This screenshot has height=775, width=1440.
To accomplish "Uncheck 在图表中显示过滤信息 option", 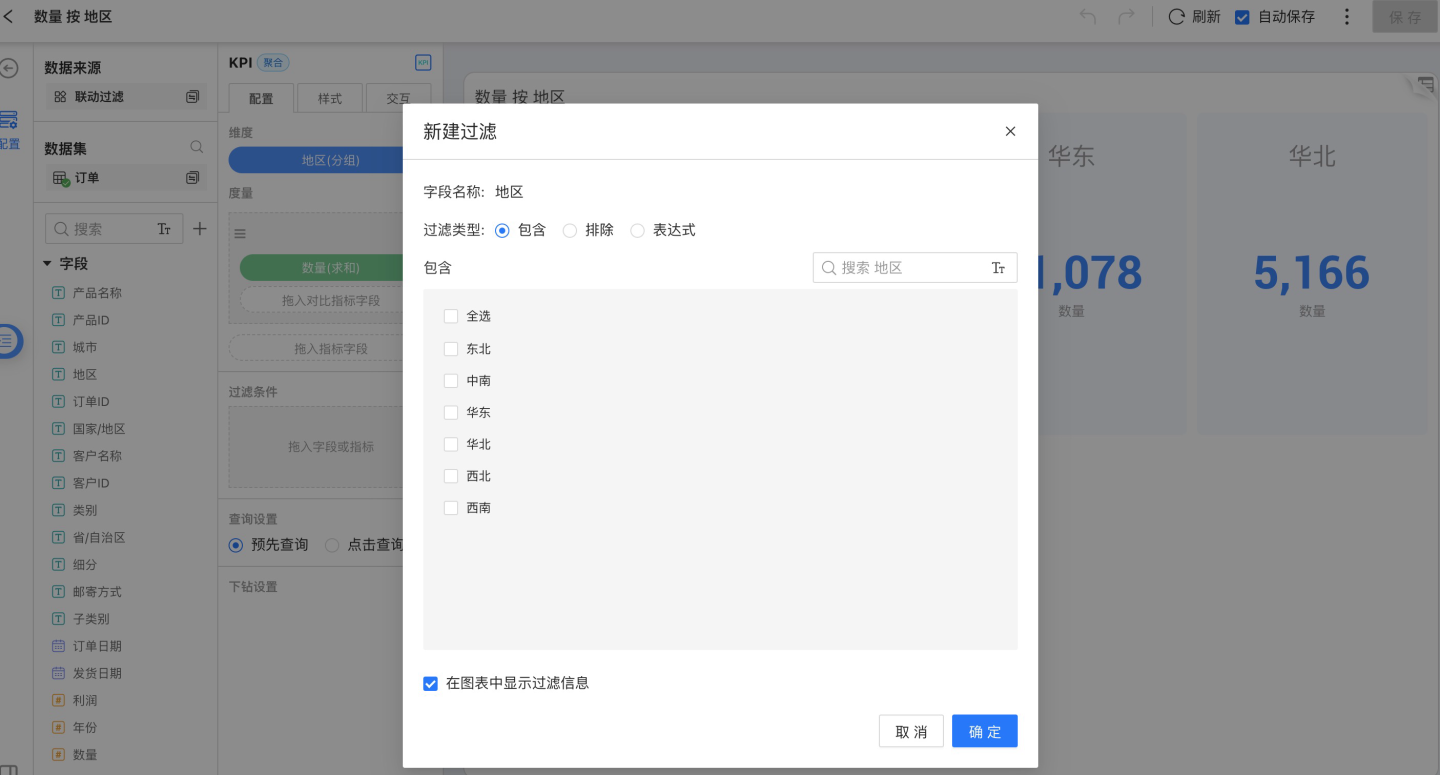I will (431, 684).
